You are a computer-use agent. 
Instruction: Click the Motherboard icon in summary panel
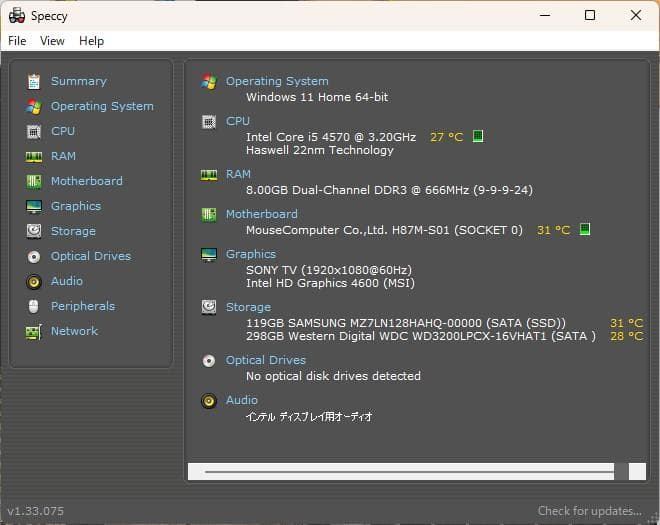[x=209, y=215]
